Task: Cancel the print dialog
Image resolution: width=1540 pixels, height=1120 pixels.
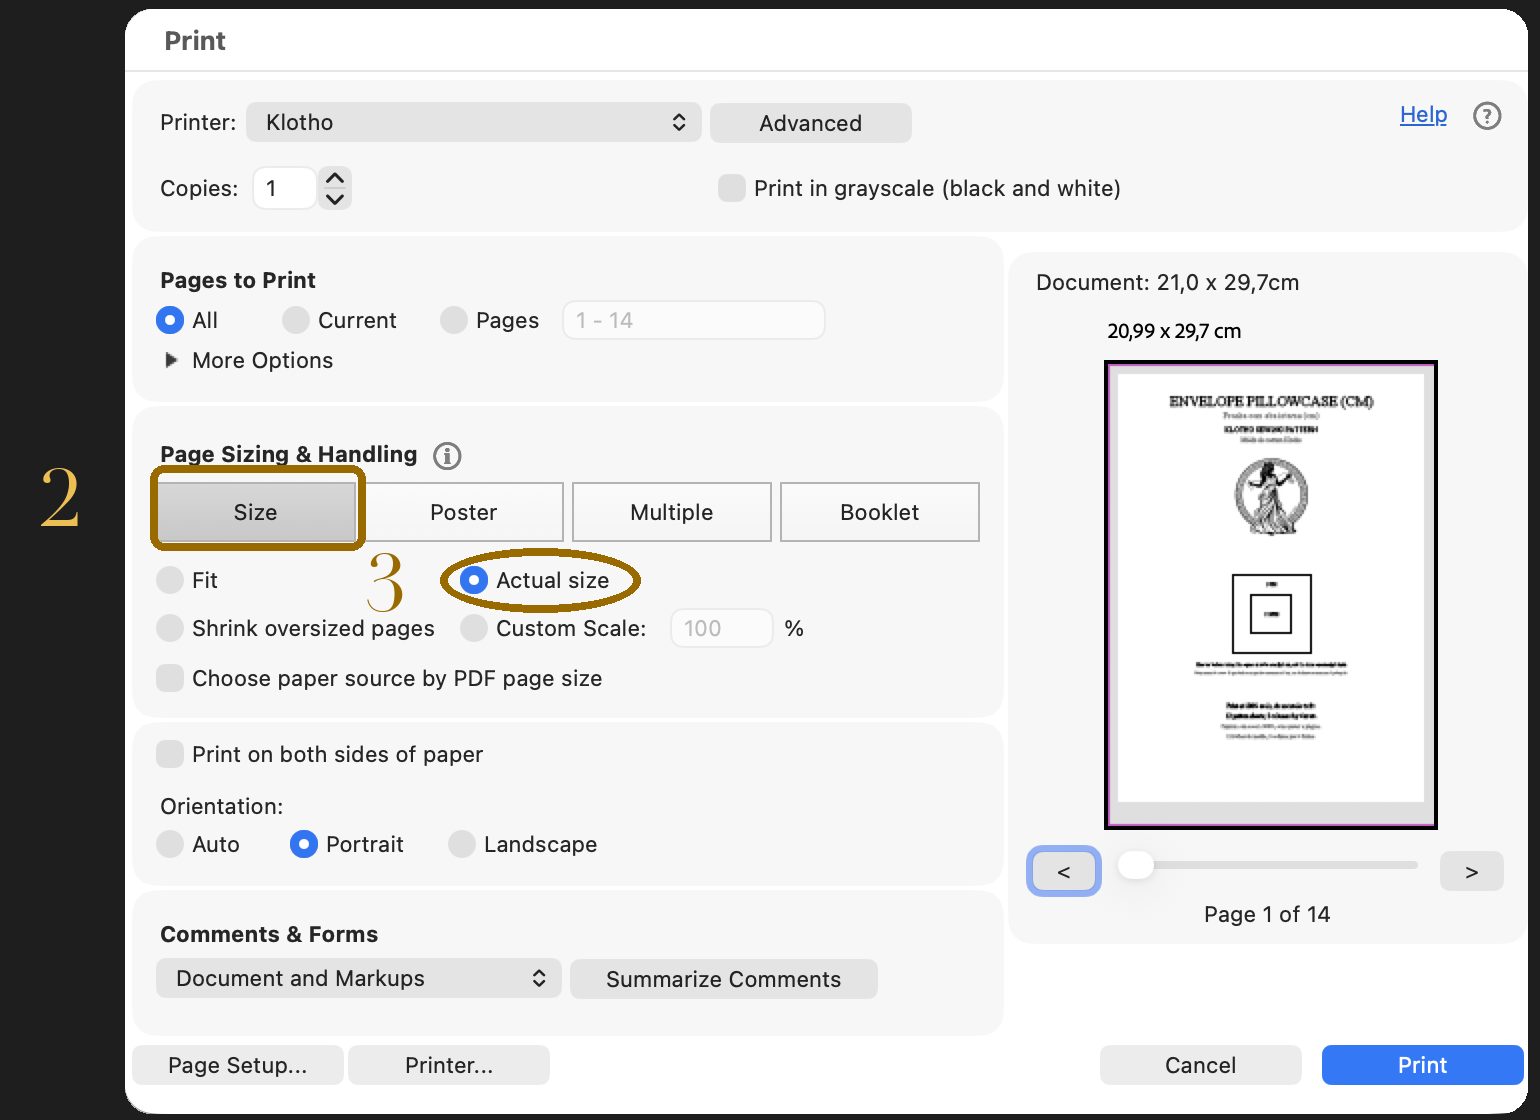Action: [x=1201, y=1065]
